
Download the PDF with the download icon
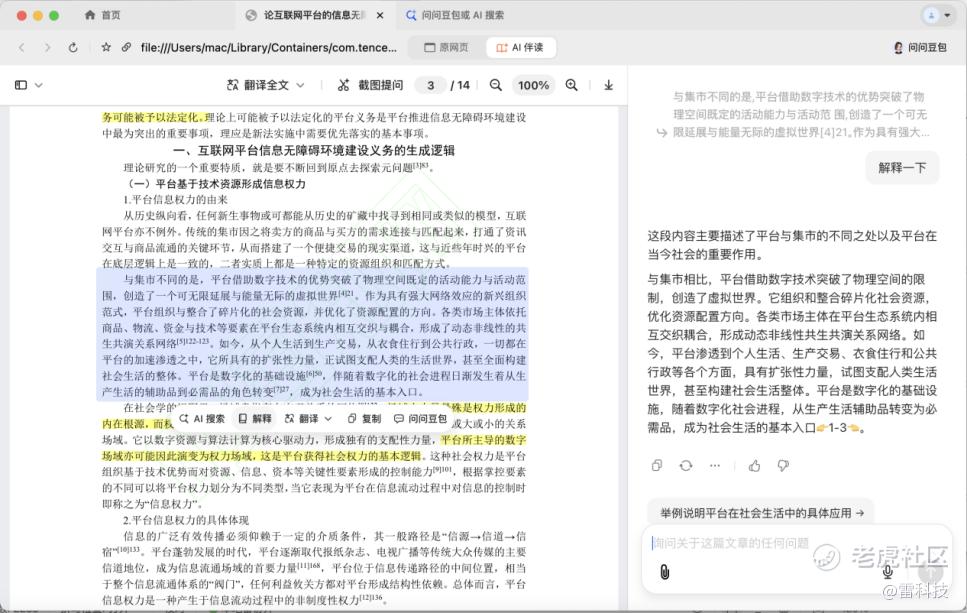point(609,85)
